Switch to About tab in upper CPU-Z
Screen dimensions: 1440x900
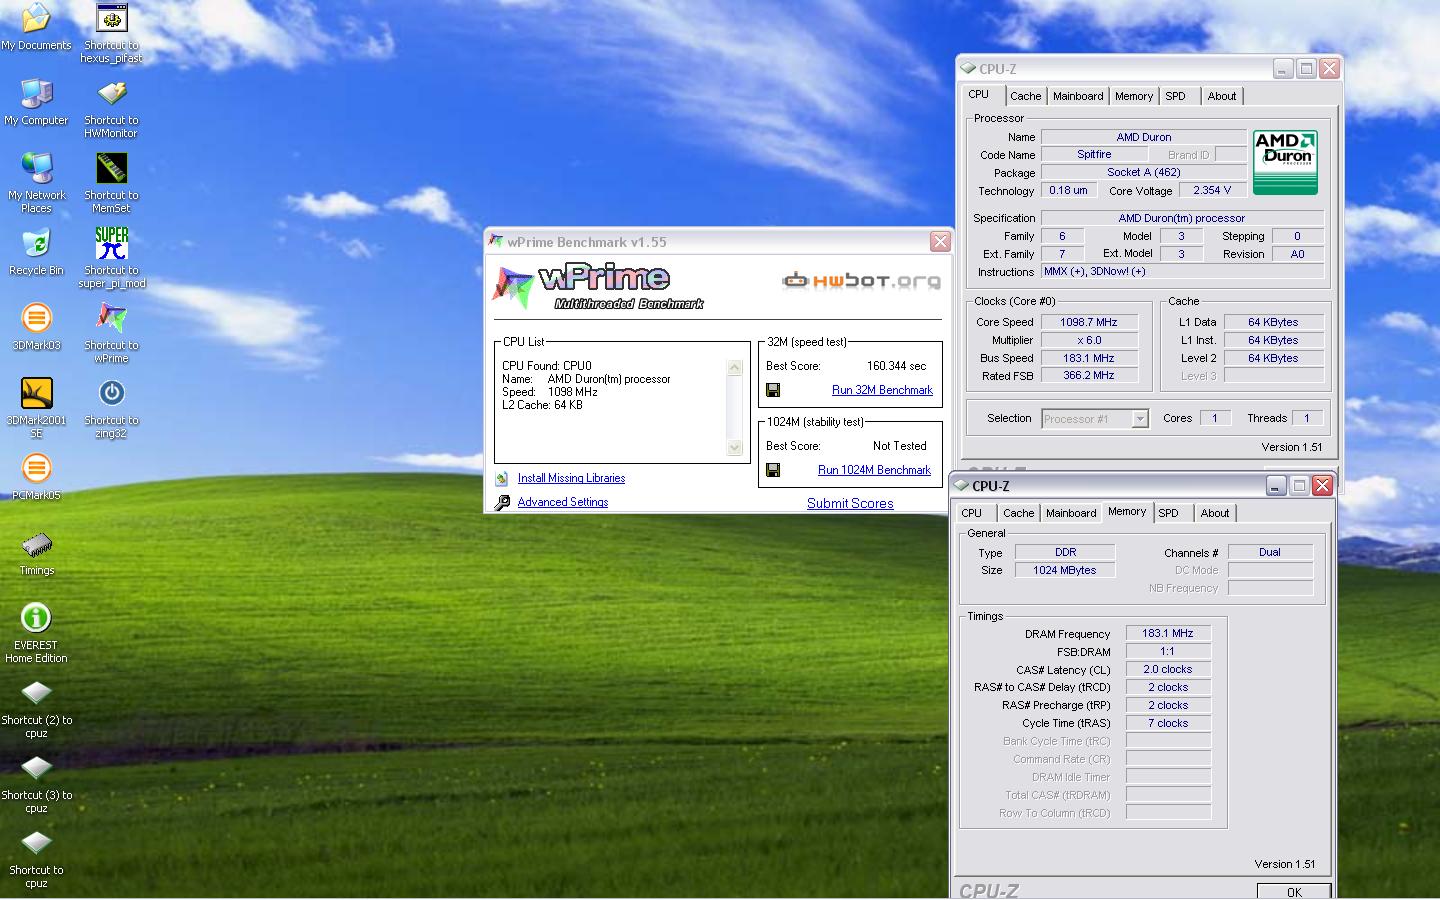click(x=1222, y=96)
